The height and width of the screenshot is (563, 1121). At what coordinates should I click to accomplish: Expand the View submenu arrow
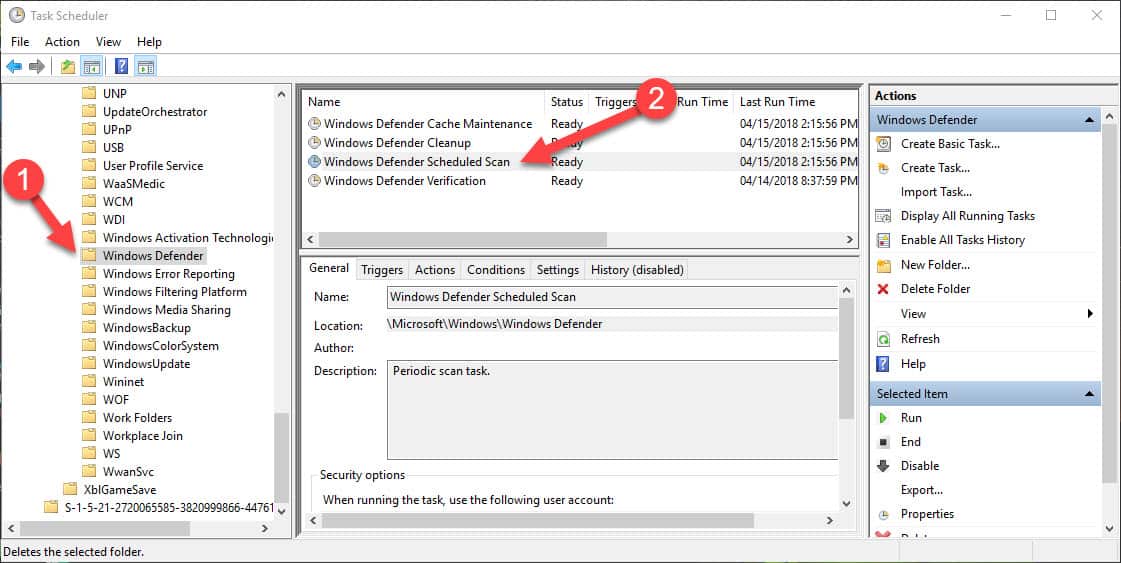(1090, 313)
